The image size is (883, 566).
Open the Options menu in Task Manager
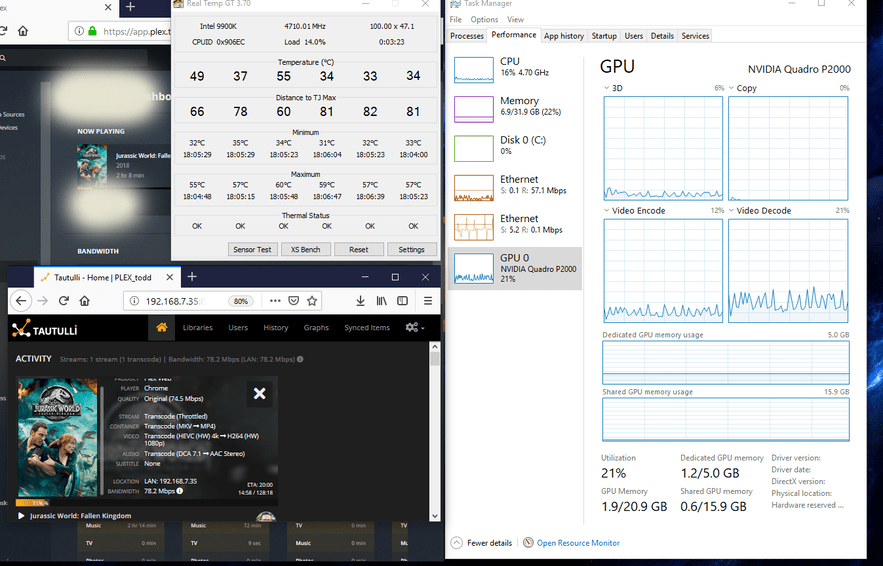[484, 19]
